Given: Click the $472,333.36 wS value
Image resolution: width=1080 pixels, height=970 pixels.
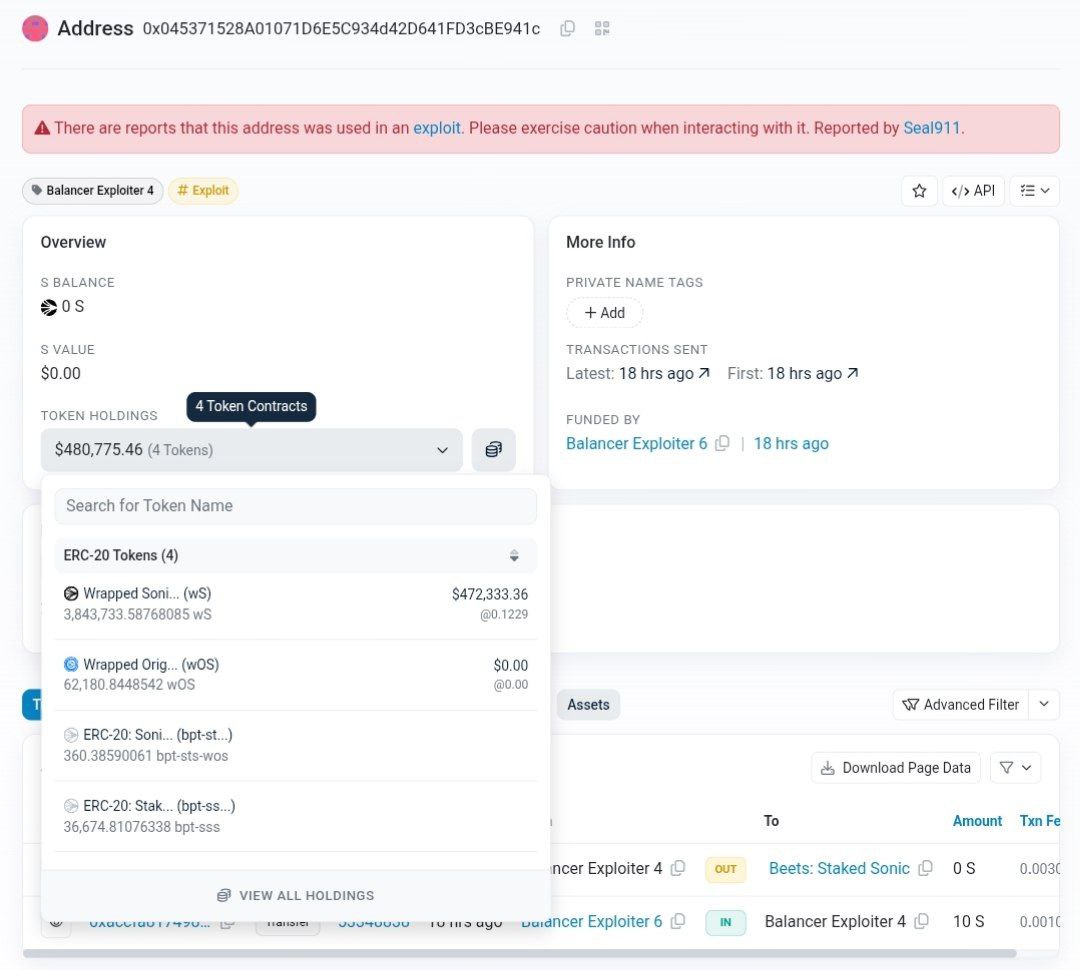Looking at the screenshot, I should 490,594.
